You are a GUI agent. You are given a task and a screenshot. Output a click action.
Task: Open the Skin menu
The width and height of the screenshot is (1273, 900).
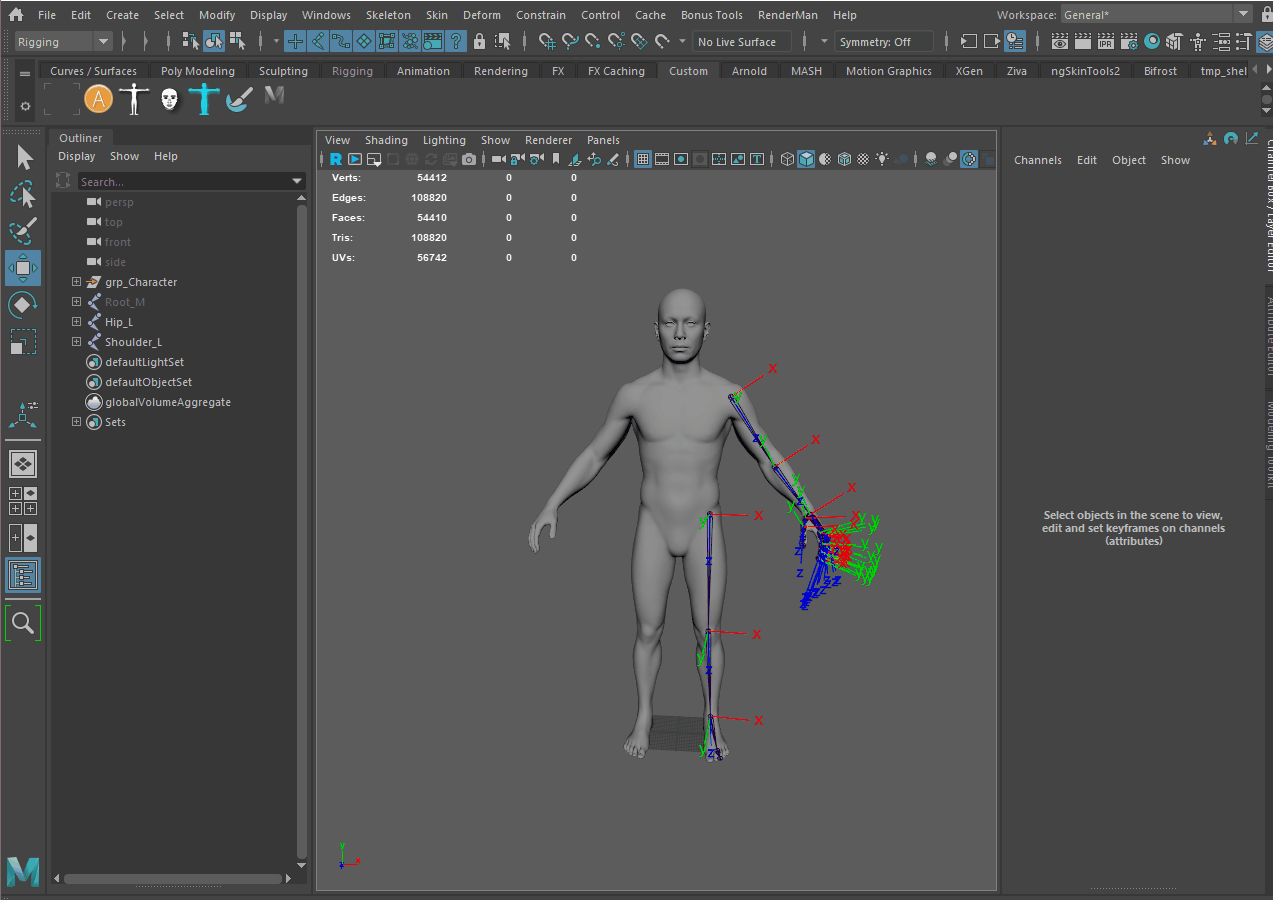click(437, 15)
